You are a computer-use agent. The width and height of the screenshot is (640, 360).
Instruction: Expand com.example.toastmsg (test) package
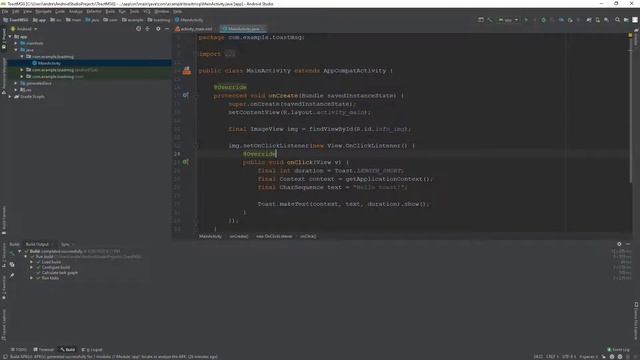(22, 76)
